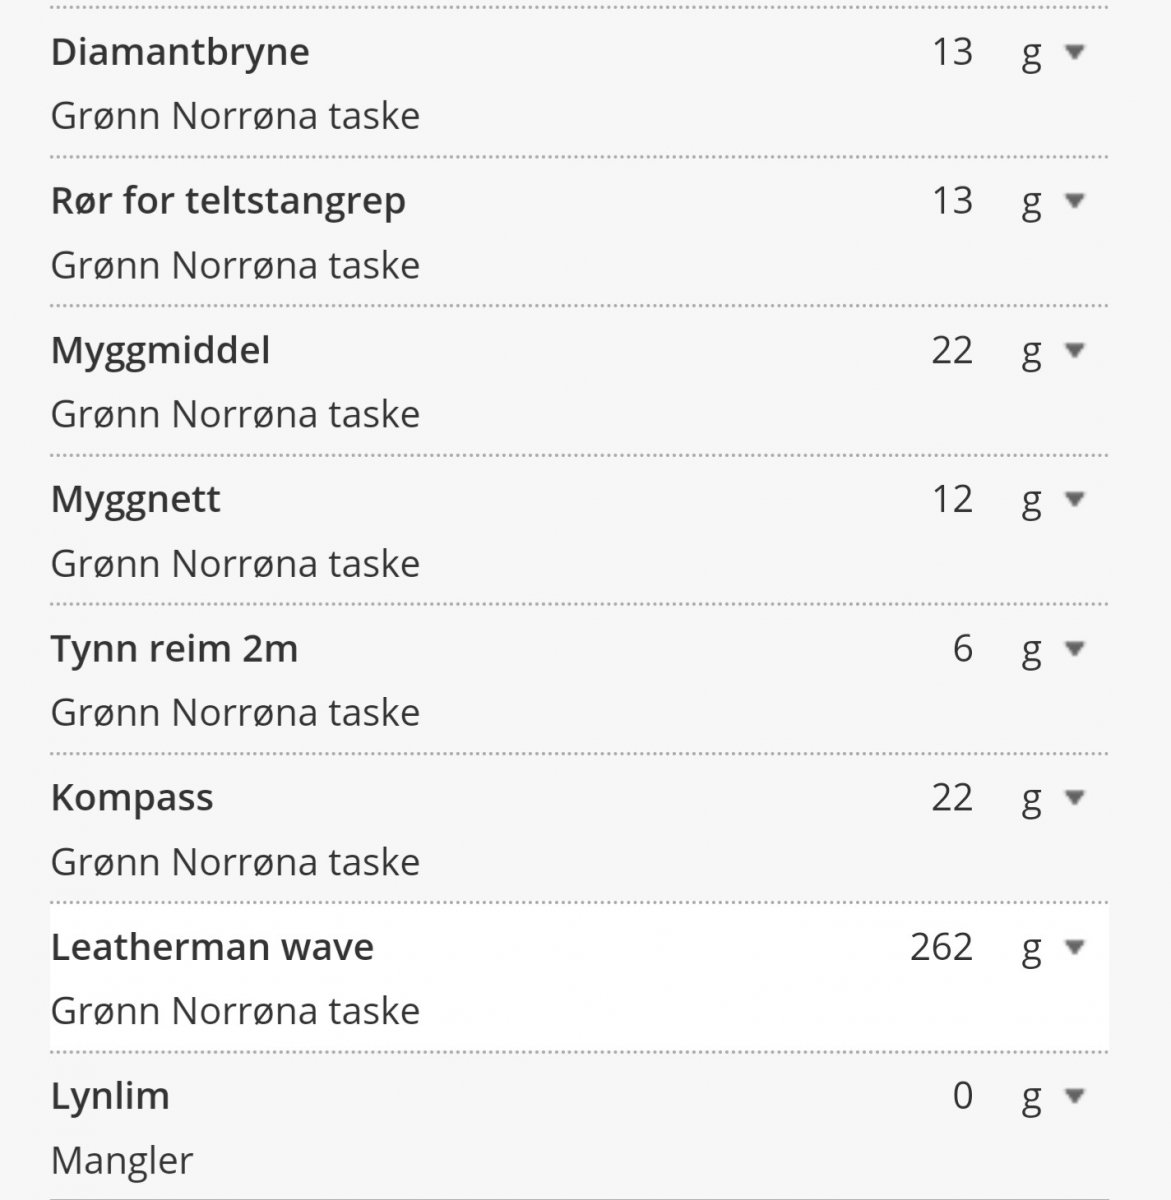
Task: Click the Rør for teltstangrep item name
Action: pos(228,201)
